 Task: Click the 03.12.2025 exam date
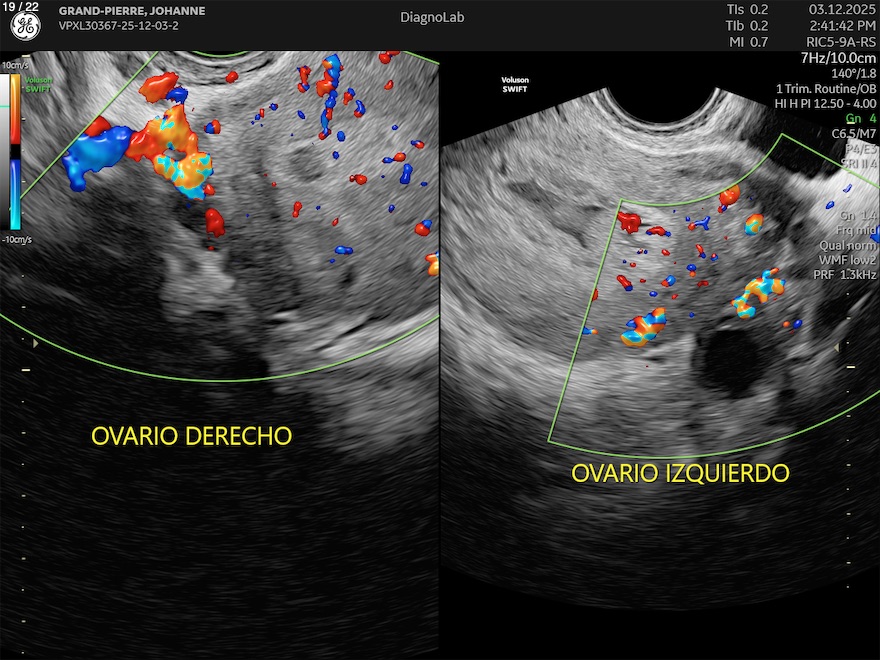(x=842, y=10)
